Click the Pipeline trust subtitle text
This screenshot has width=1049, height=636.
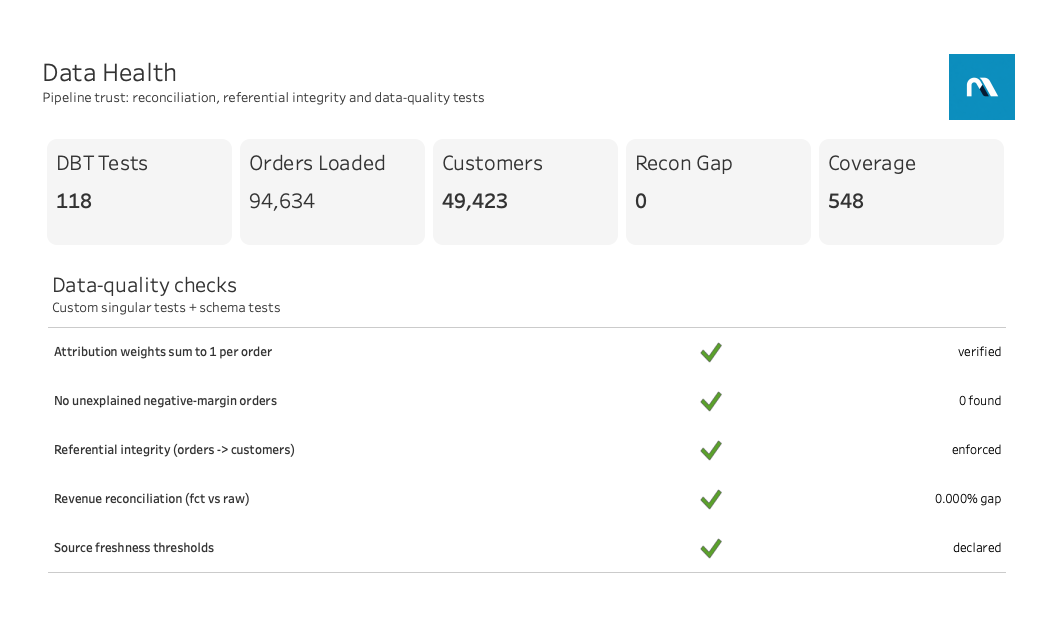pos(264,98)
